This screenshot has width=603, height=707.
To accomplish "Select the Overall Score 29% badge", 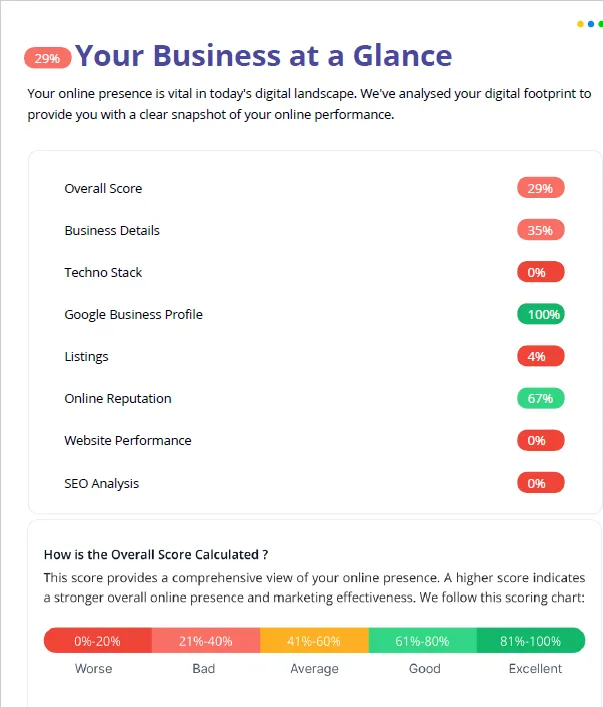I will [x=540, y=188].
